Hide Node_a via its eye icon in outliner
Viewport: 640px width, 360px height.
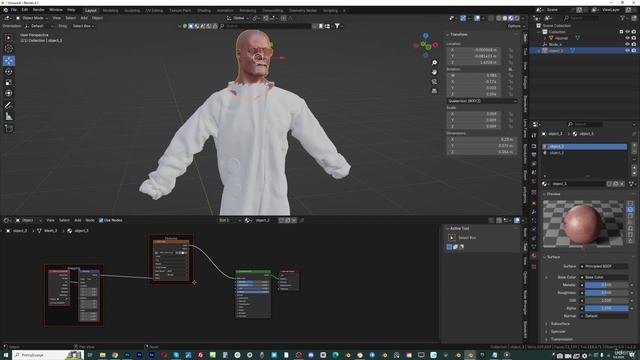627,44
